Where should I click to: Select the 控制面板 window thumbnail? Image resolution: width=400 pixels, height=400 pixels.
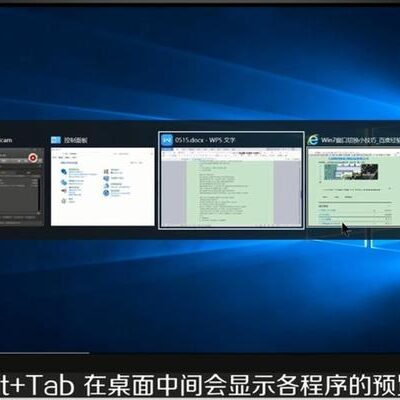tap(103, 187)
